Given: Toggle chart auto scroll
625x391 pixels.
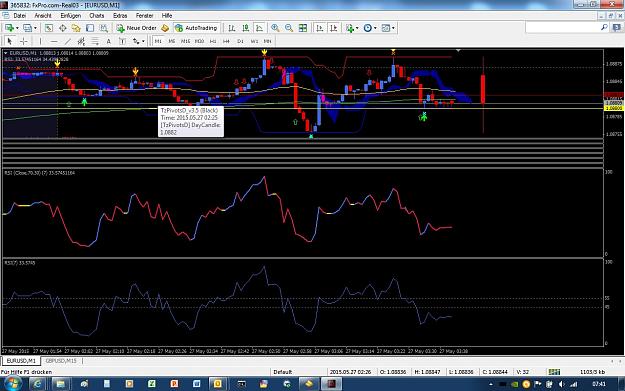Looking at the screenshot, I should point(320,28).
